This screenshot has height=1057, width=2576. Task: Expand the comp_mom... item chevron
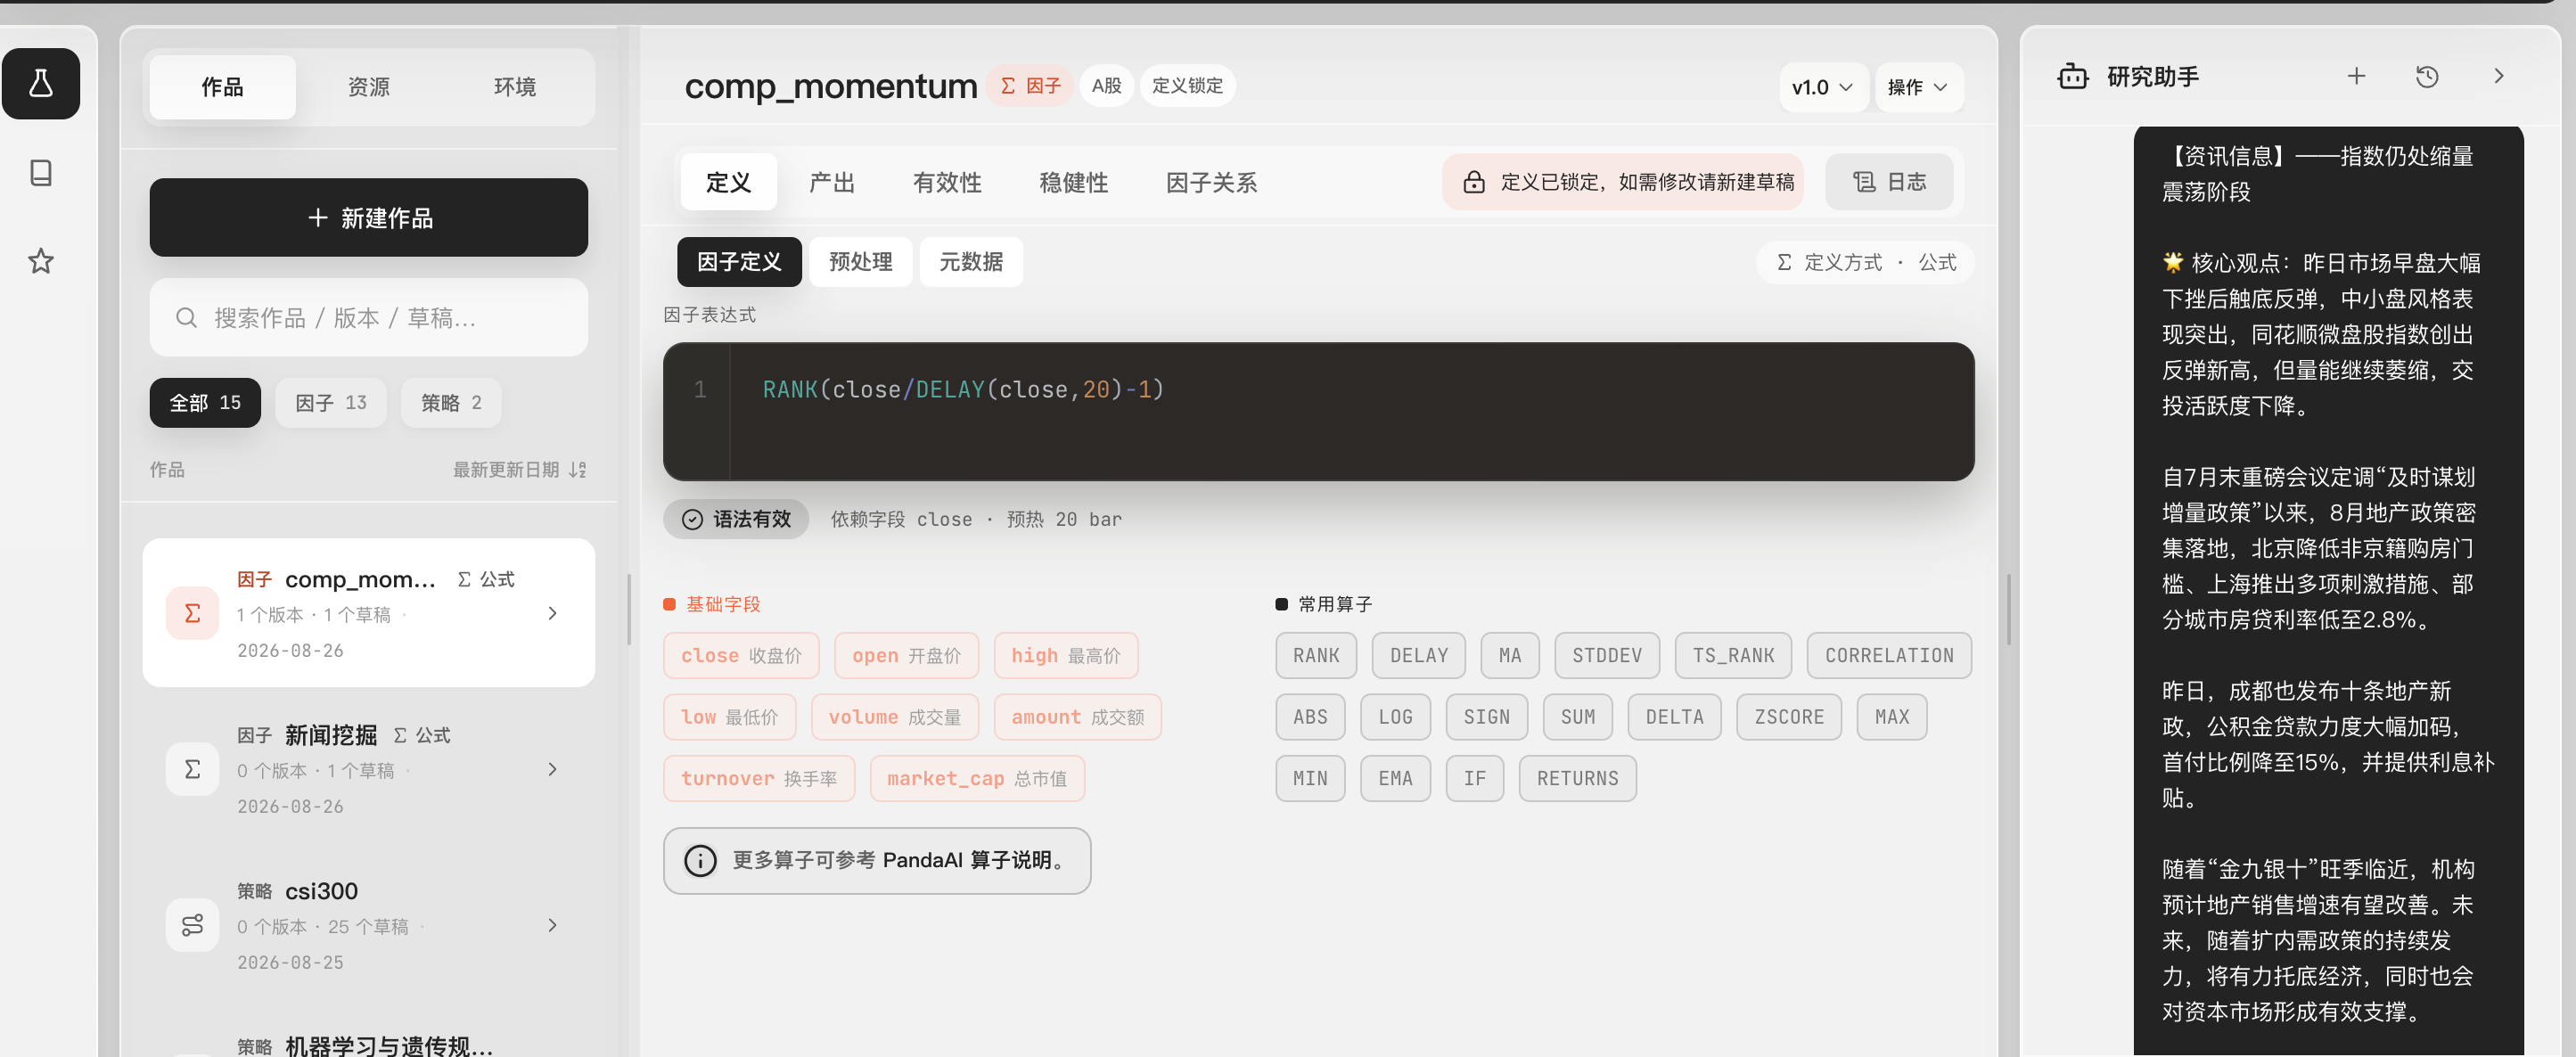tap(553, 613)
